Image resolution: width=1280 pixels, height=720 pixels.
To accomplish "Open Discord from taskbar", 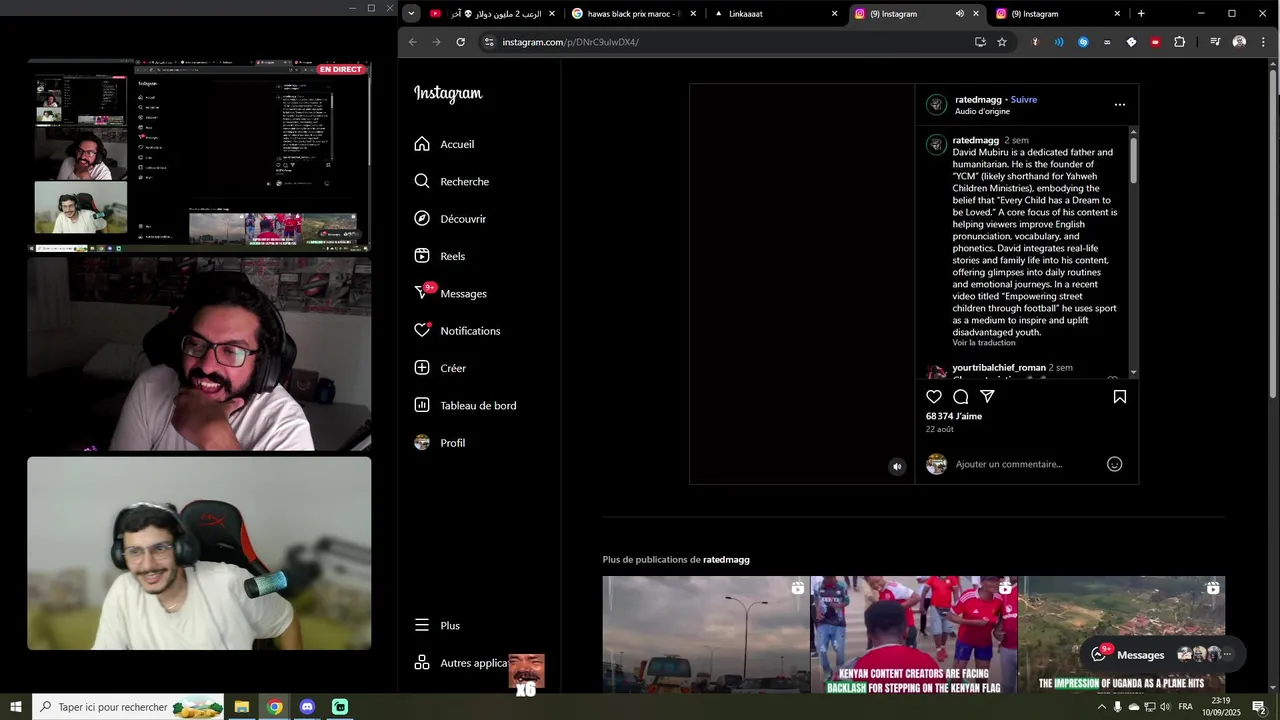I will (307, 707).
